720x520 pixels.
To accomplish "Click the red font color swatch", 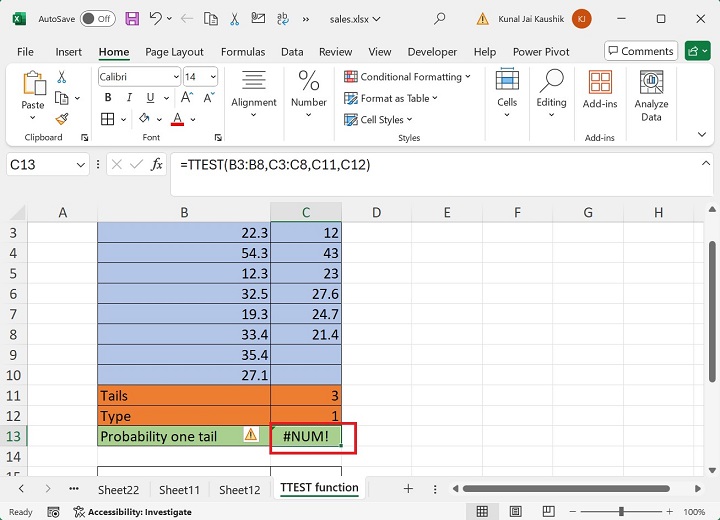I will (x=177, y=119).
